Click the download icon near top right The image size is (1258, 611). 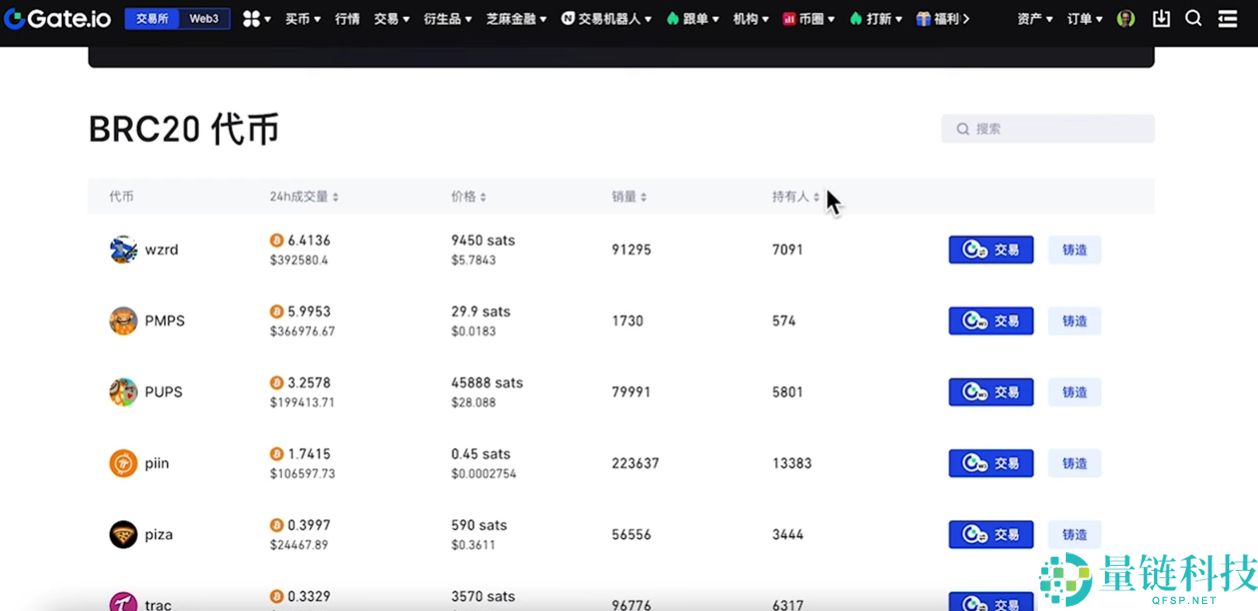click(x=1160, y=18)
